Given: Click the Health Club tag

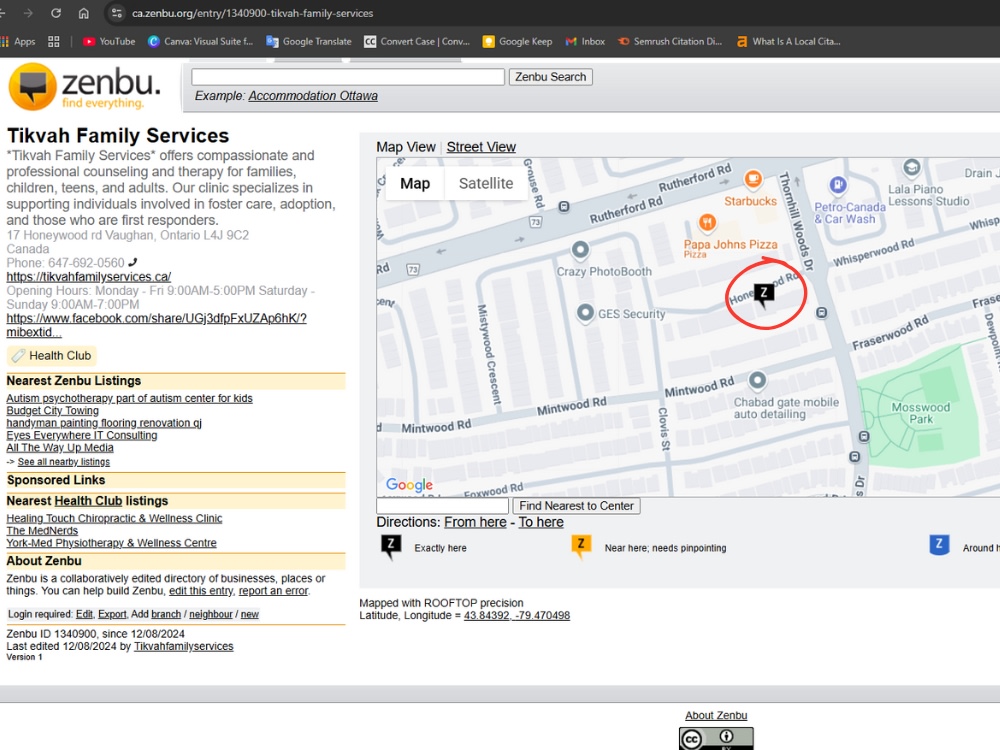Looking at the screenshot, I should (52, 355).
